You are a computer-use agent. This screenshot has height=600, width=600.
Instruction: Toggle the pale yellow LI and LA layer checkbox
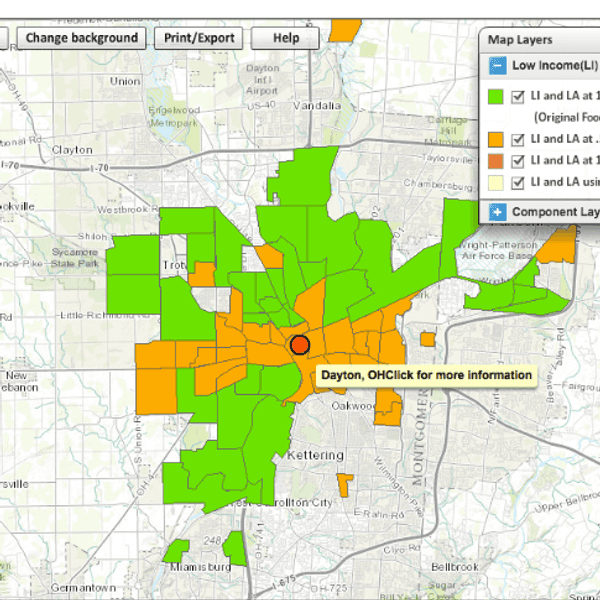[x=518, y=182]
